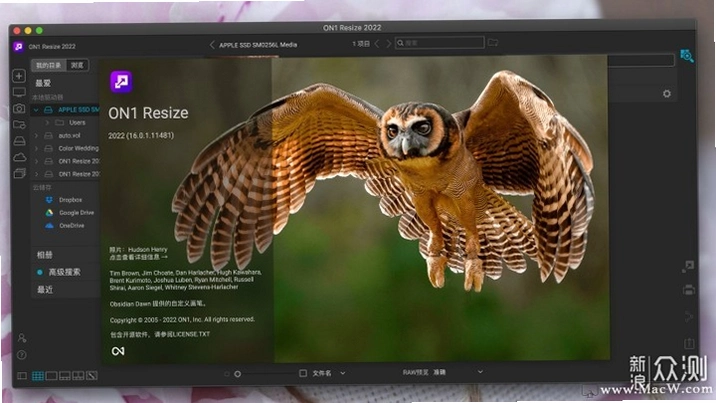Viewport: 716px width, 403px height.
Task: Go to next item arrow
Action: pos(389,43)
